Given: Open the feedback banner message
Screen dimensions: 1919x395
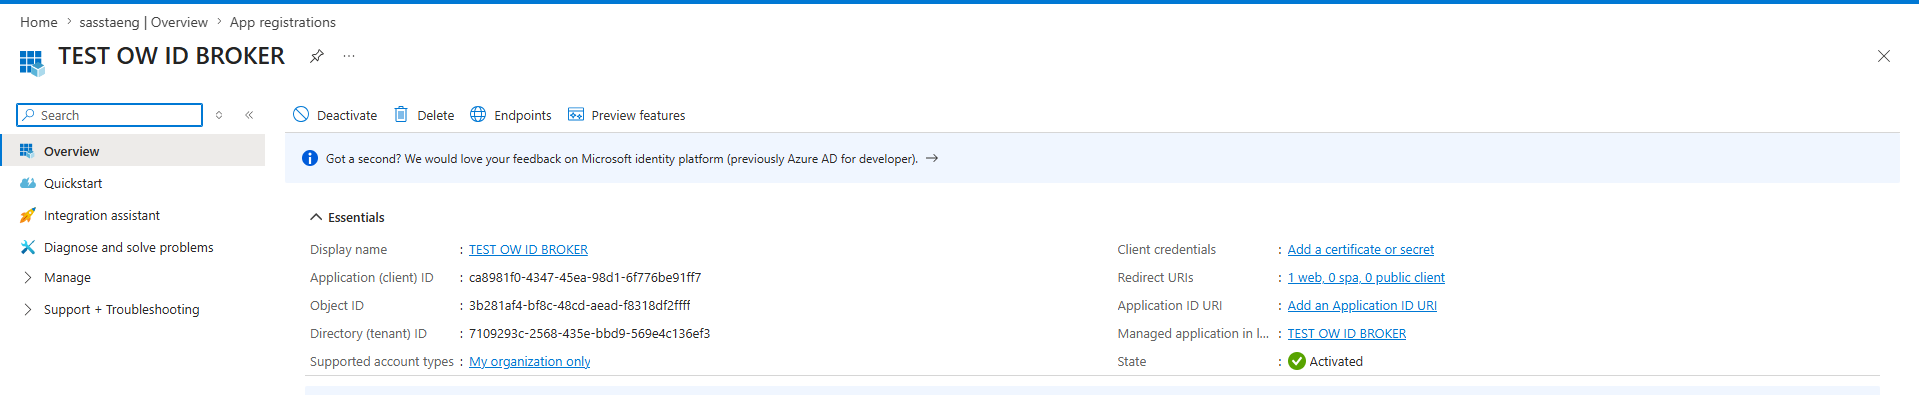Looking at the screenshot, I should (622, 159).
